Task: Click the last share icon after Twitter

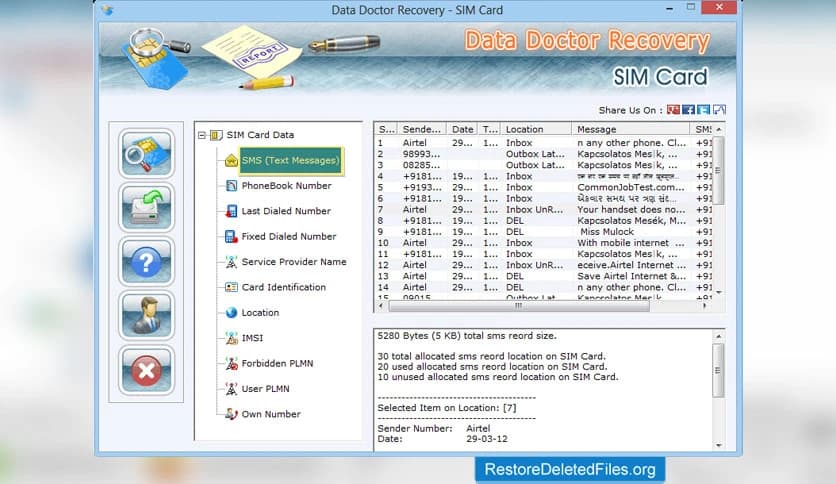Action: (719, 110)
